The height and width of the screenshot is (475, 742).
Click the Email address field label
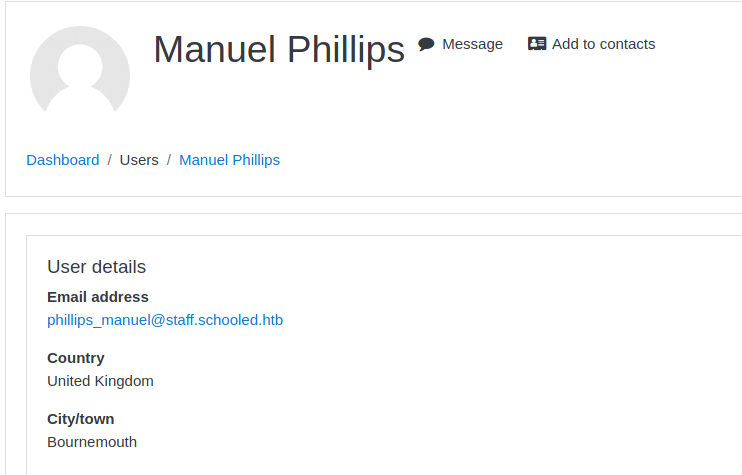tap(98, 297)
